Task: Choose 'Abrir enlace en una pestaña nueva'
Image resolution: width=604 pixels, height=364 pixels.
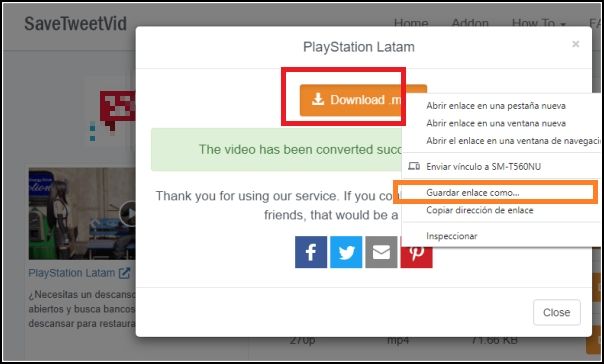Action: tap(496, 106)
